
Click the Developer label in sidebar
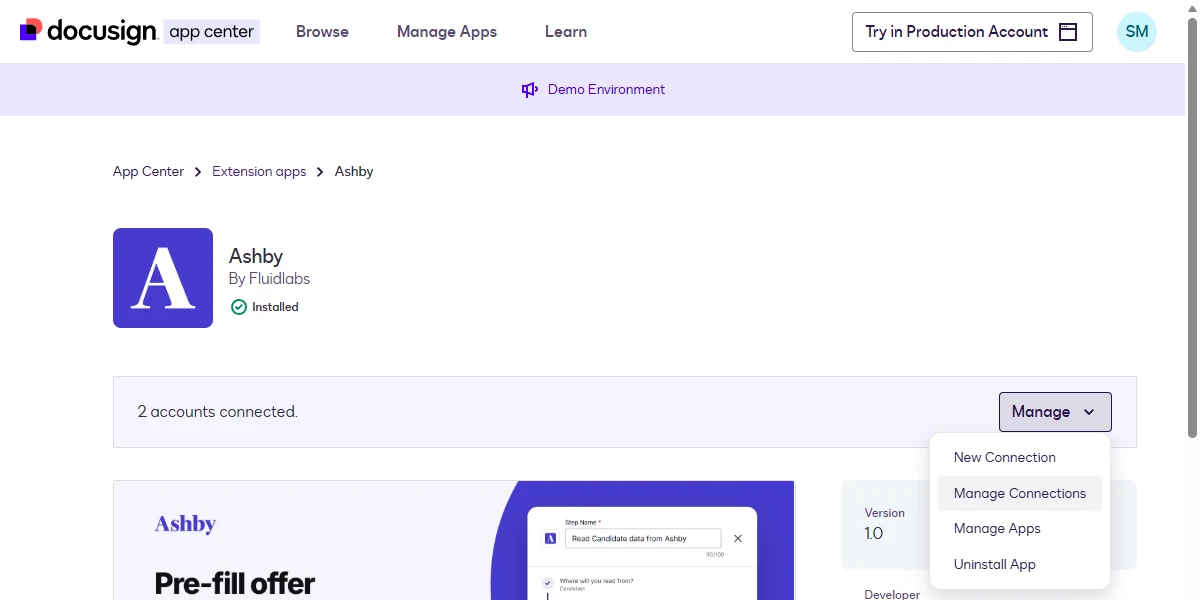(x=892, y=594)
